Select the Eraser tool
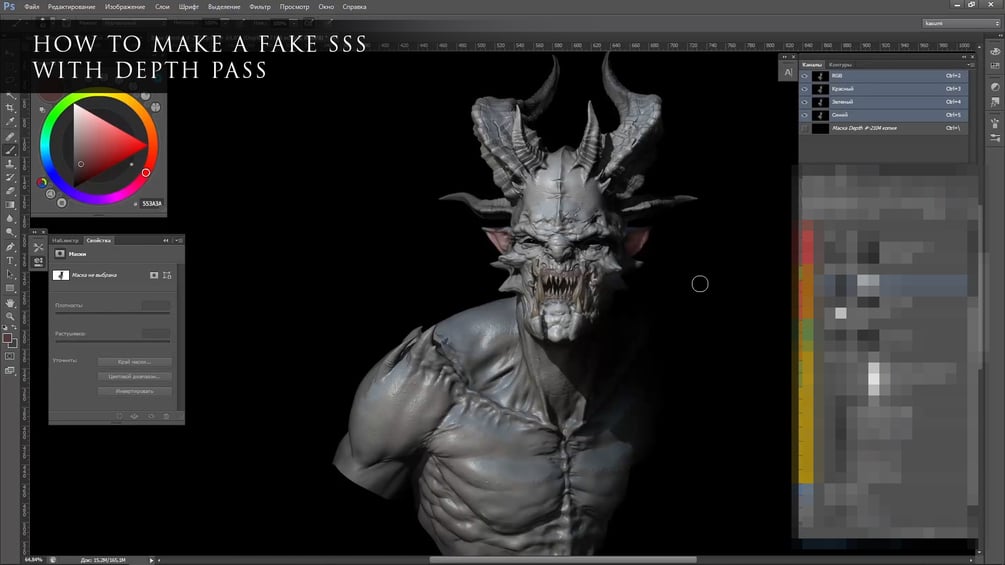 point(10,191)
